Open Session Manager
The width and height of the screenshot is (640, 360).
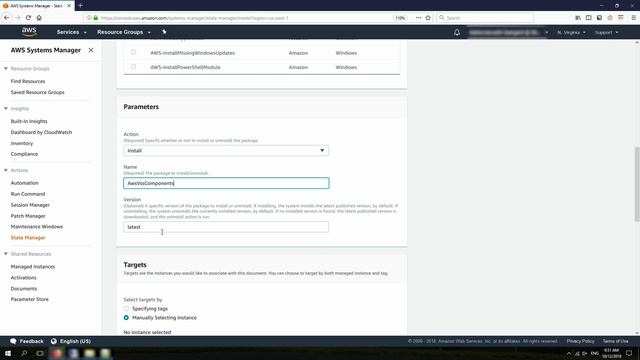30,205
